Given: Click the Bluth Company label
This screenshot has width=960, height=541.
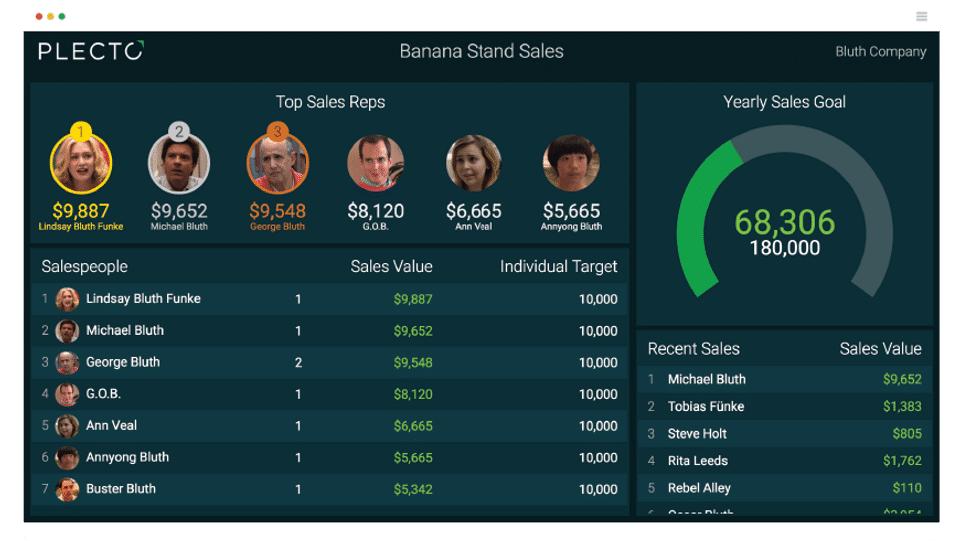Looking at the screenshot, I should (880, 51).
